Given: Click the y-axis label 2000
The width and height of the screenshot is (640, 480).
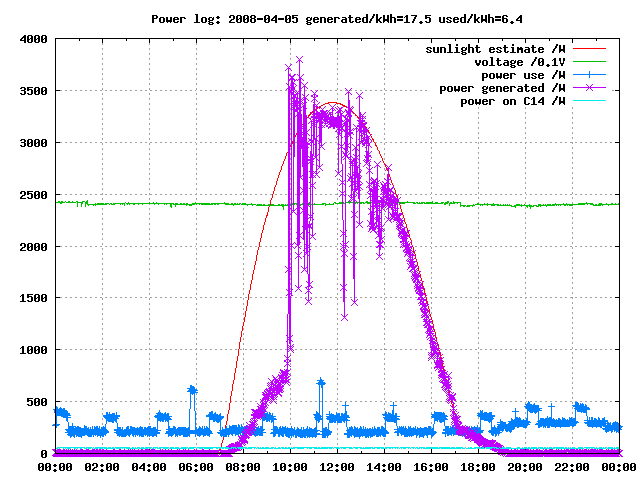Looking at the screenshot, I should click(x=33, y=247).
